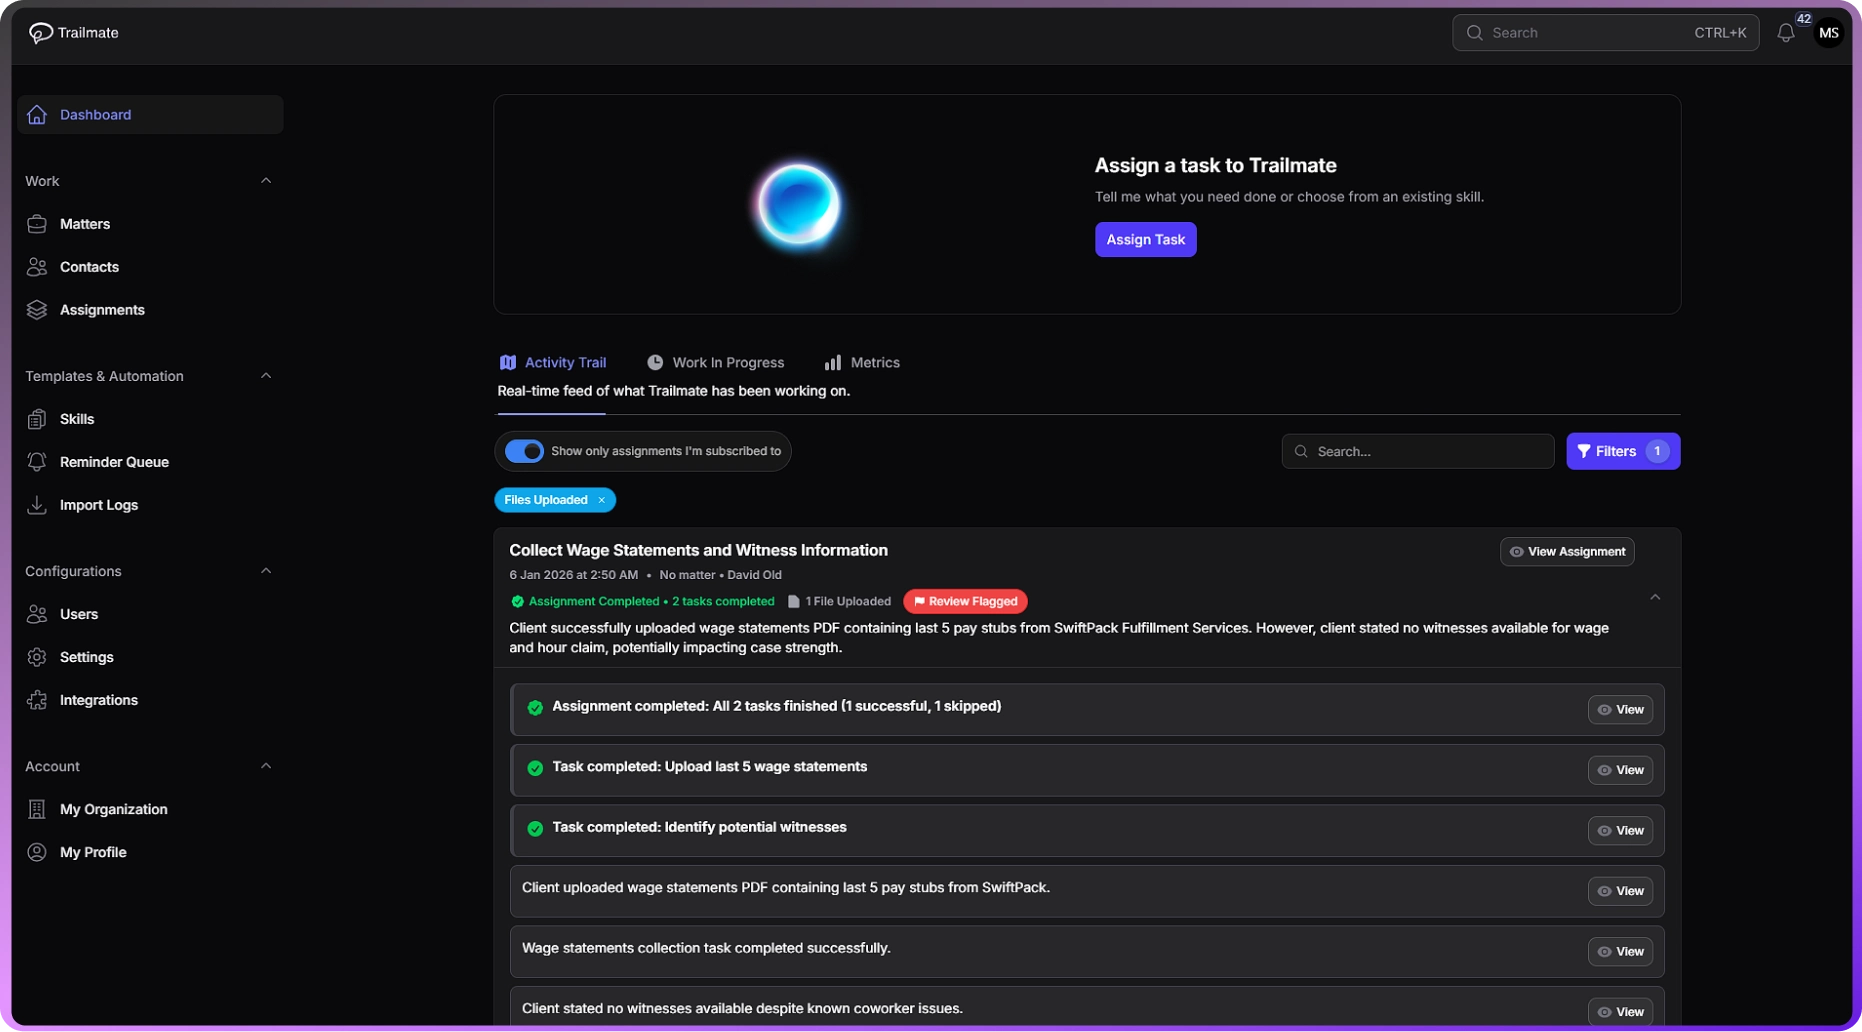Click the Trailmate logo in header
Screen dimensions: 1862x1032
[41, 33]
